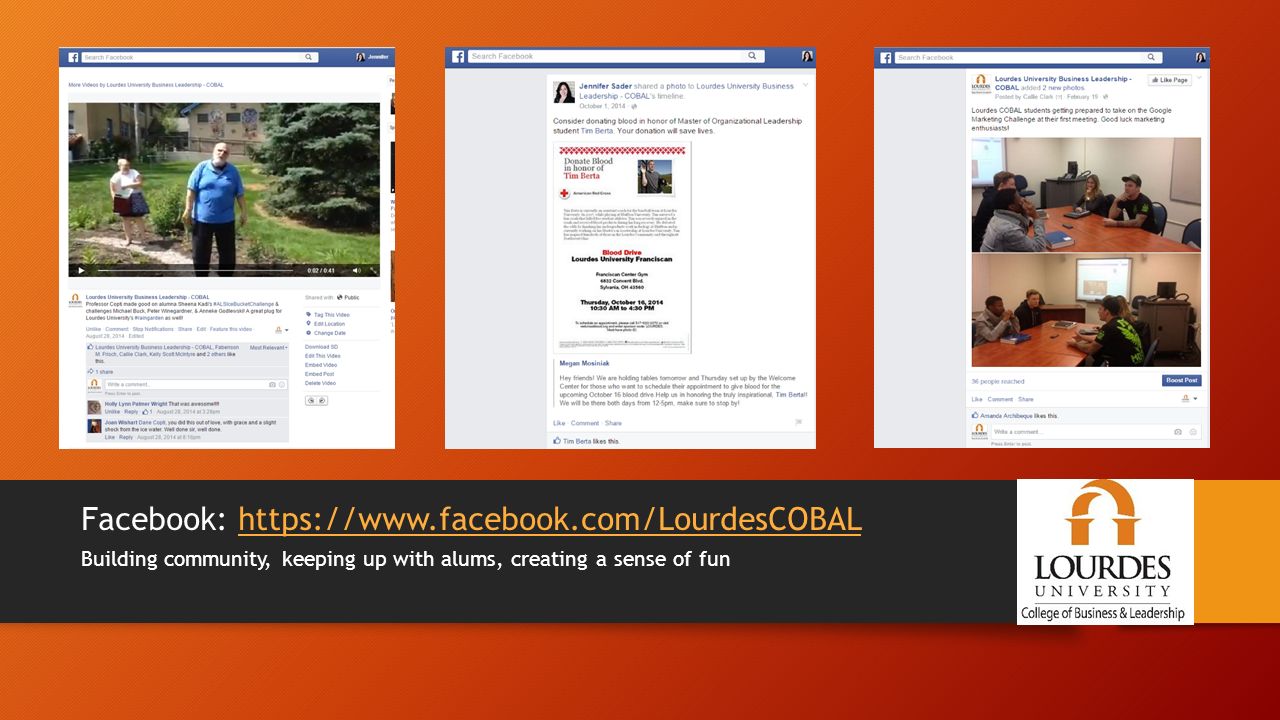Viewport: 1280px width, 720px height.
Task: Click the Facebook logo in the middle screenshot
Action: click(x=458, y=56)
